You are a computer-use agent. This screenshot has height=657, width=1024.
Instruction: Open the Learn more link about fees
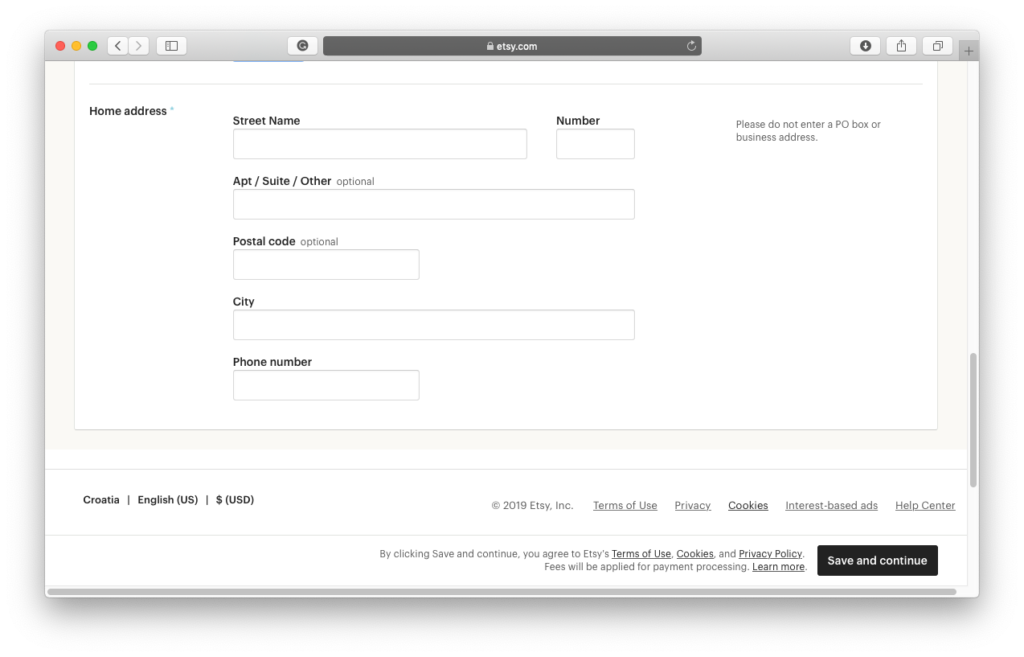point(778,567)
